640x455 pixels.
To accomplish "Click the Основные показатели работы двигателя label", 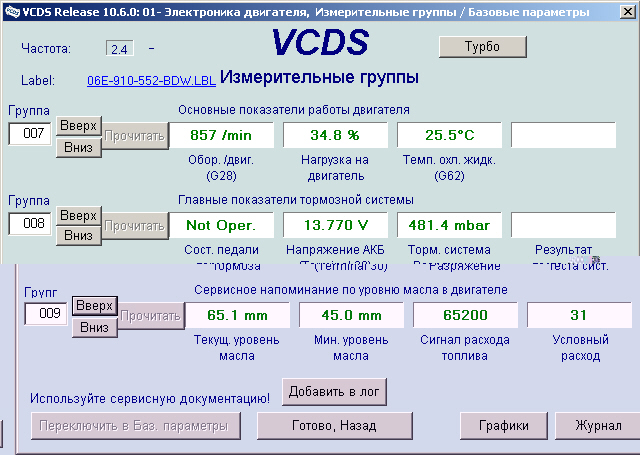I will tap(294, 110).
